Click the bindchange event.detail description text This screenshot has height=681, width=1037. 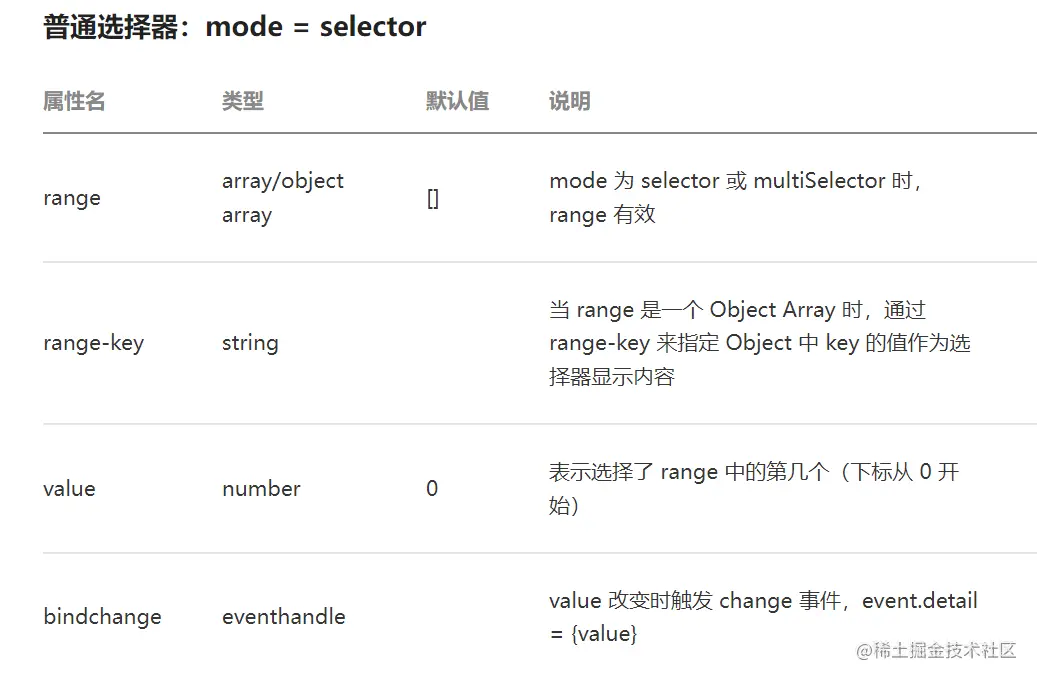(x=762, y=617)
